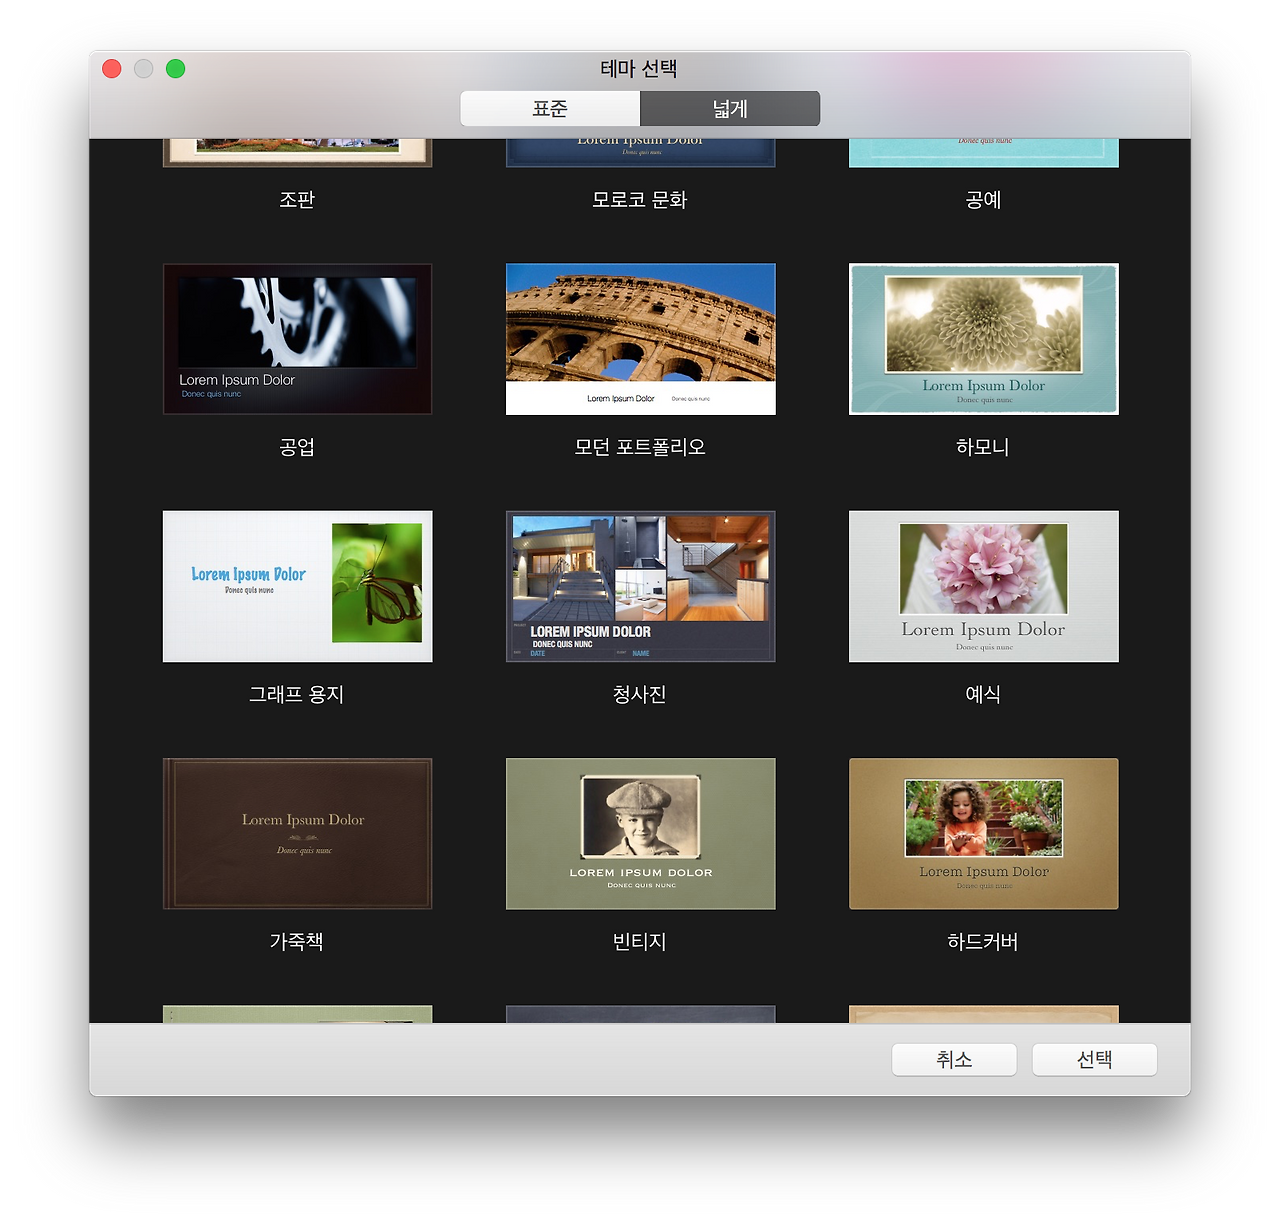Click the red close window control
This screenshot has height=1224, width=1280.
click(111, 68)
